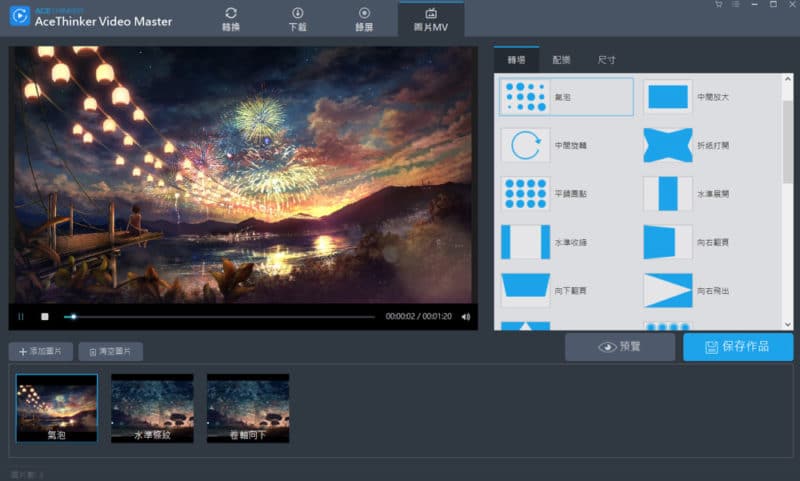Image resolution: width=800 pixels, height=481 pixels.
Task: Switch to the 錄屏 screen recorder tab
Action: pos(364,18)
